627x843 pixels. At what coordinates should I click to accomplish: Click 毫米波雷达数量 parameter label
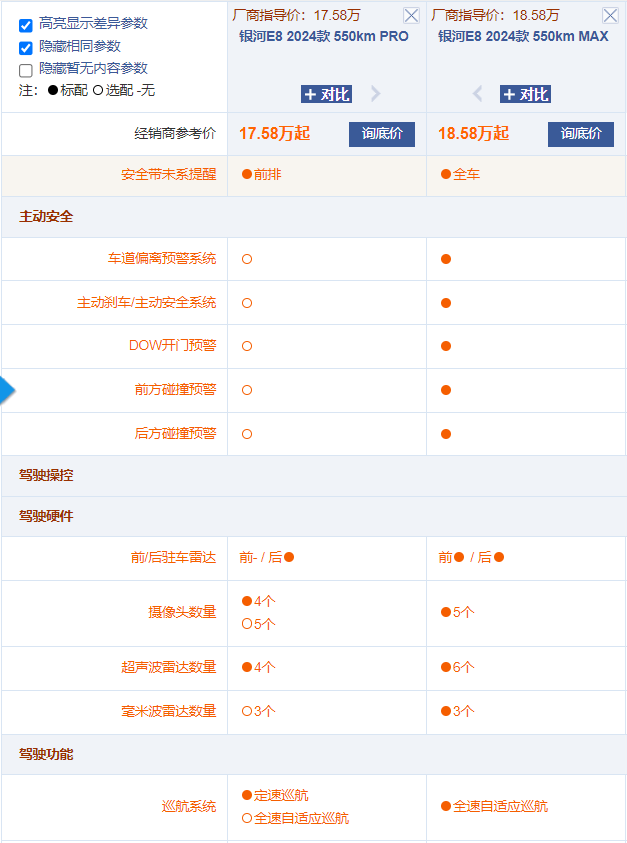click(168, 711)
